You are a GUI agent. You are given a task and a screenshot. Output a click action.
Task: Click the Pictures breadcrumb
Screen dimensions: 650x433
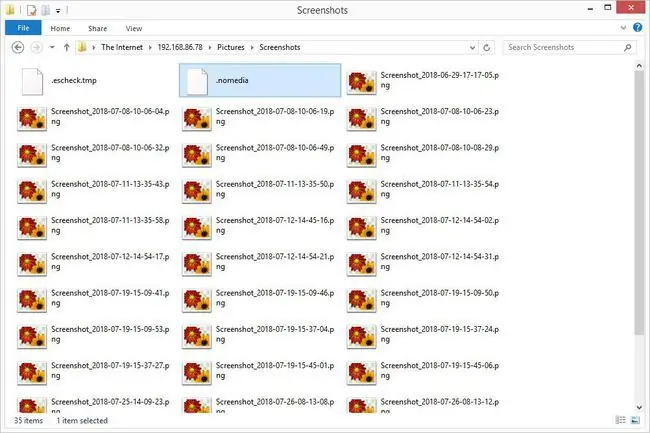(x=231, y=47)
